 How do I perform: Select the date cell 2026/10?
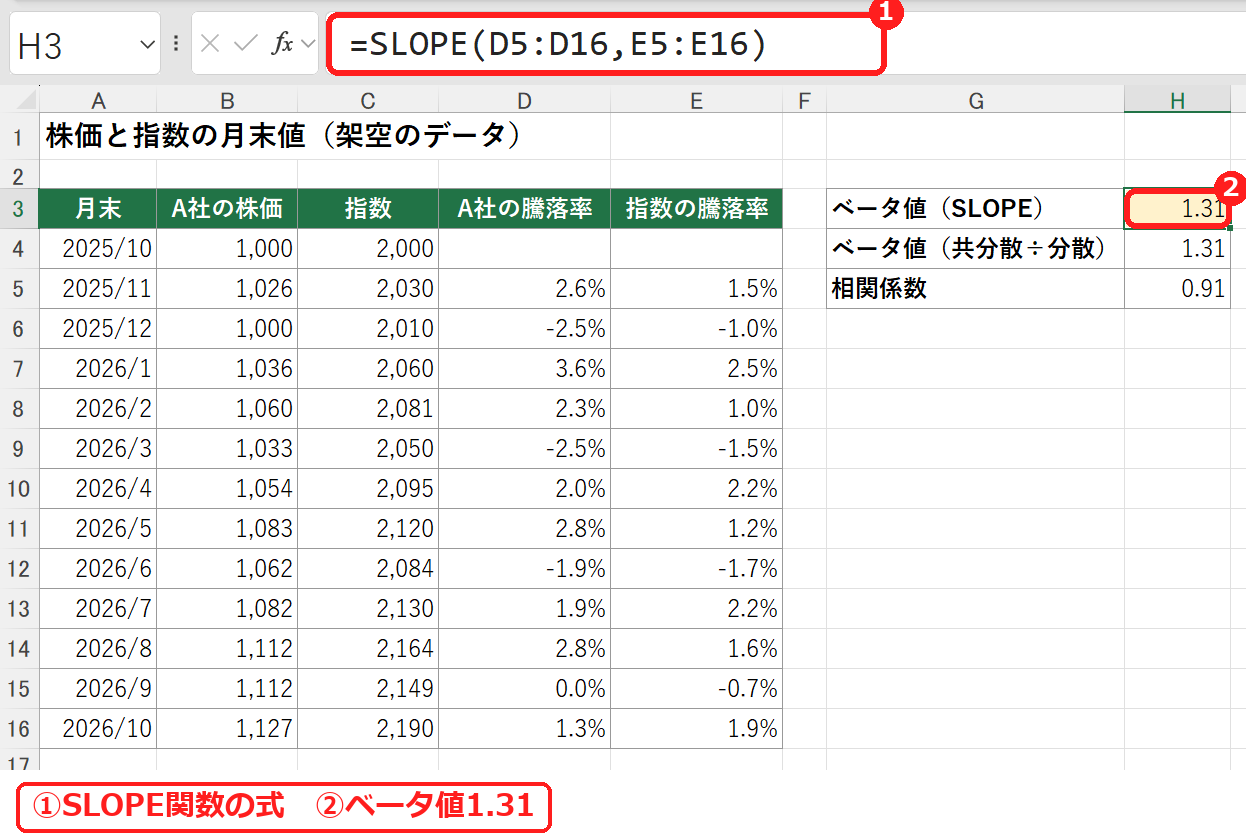(x=98, y=728)
